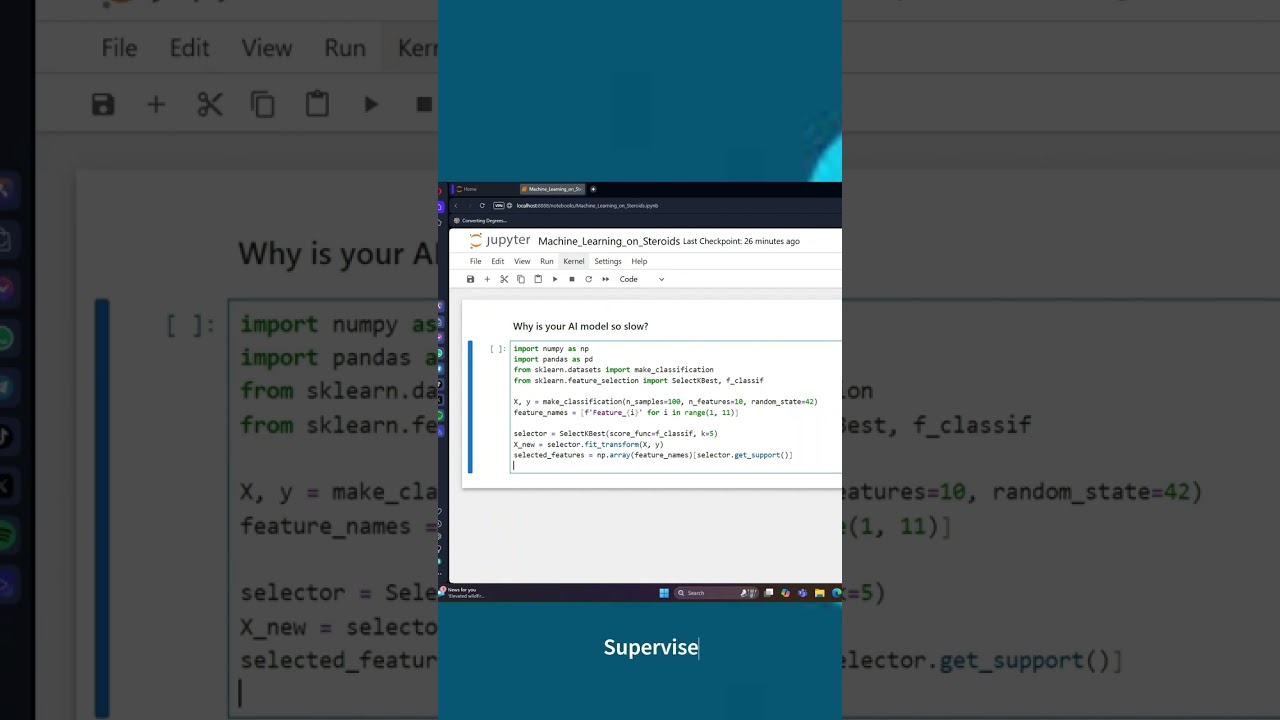
Task: Open the File menu in the centered Jupyter window
Action: 476,261
